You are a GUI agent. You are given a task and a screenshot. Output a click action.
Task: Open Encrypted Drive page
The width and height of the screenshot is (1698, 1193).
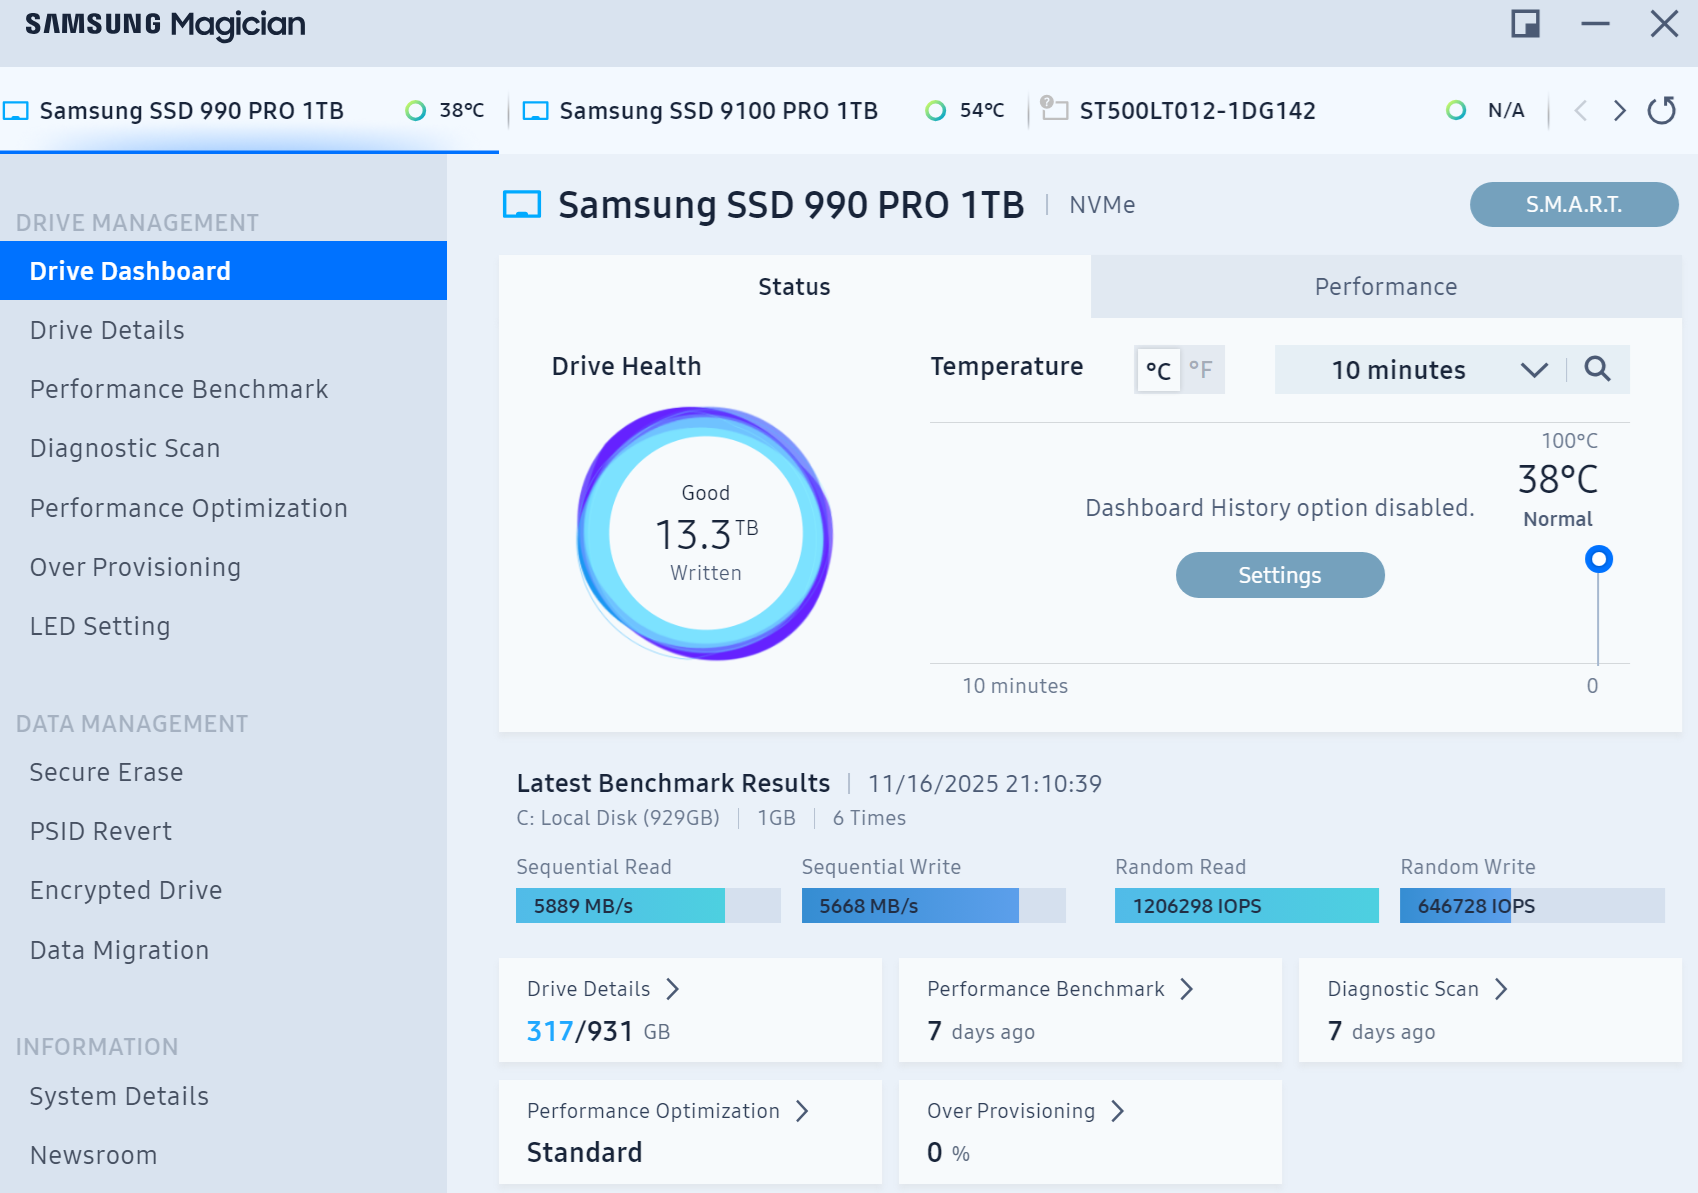coord(223,890)
